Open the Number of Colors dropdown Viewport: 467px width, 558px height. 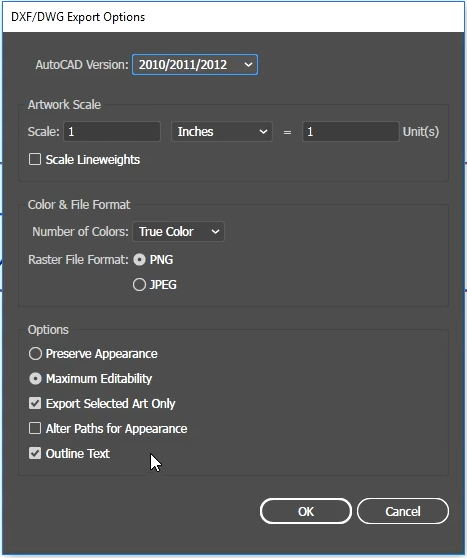coord(178,232)
